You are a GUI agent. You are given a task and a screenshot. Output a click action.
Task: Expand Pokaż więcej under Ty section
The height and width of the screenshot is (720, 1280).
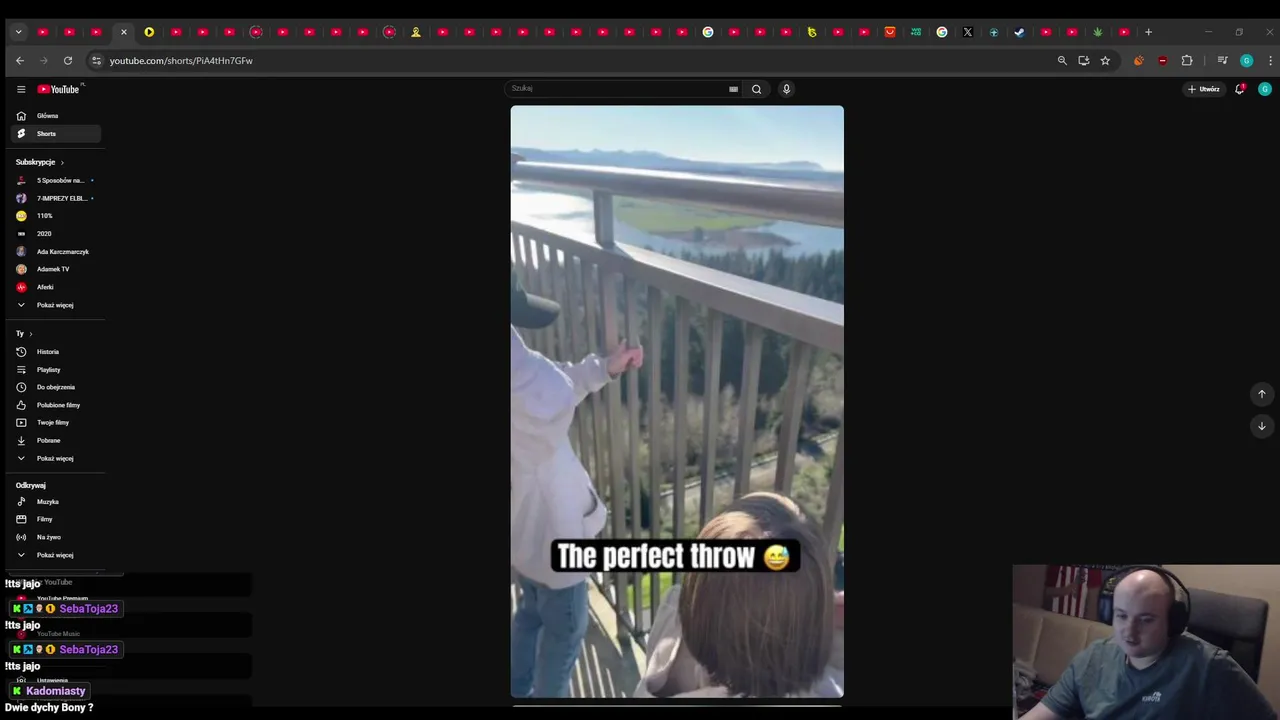pyautogui.click(x=56, y=458)
